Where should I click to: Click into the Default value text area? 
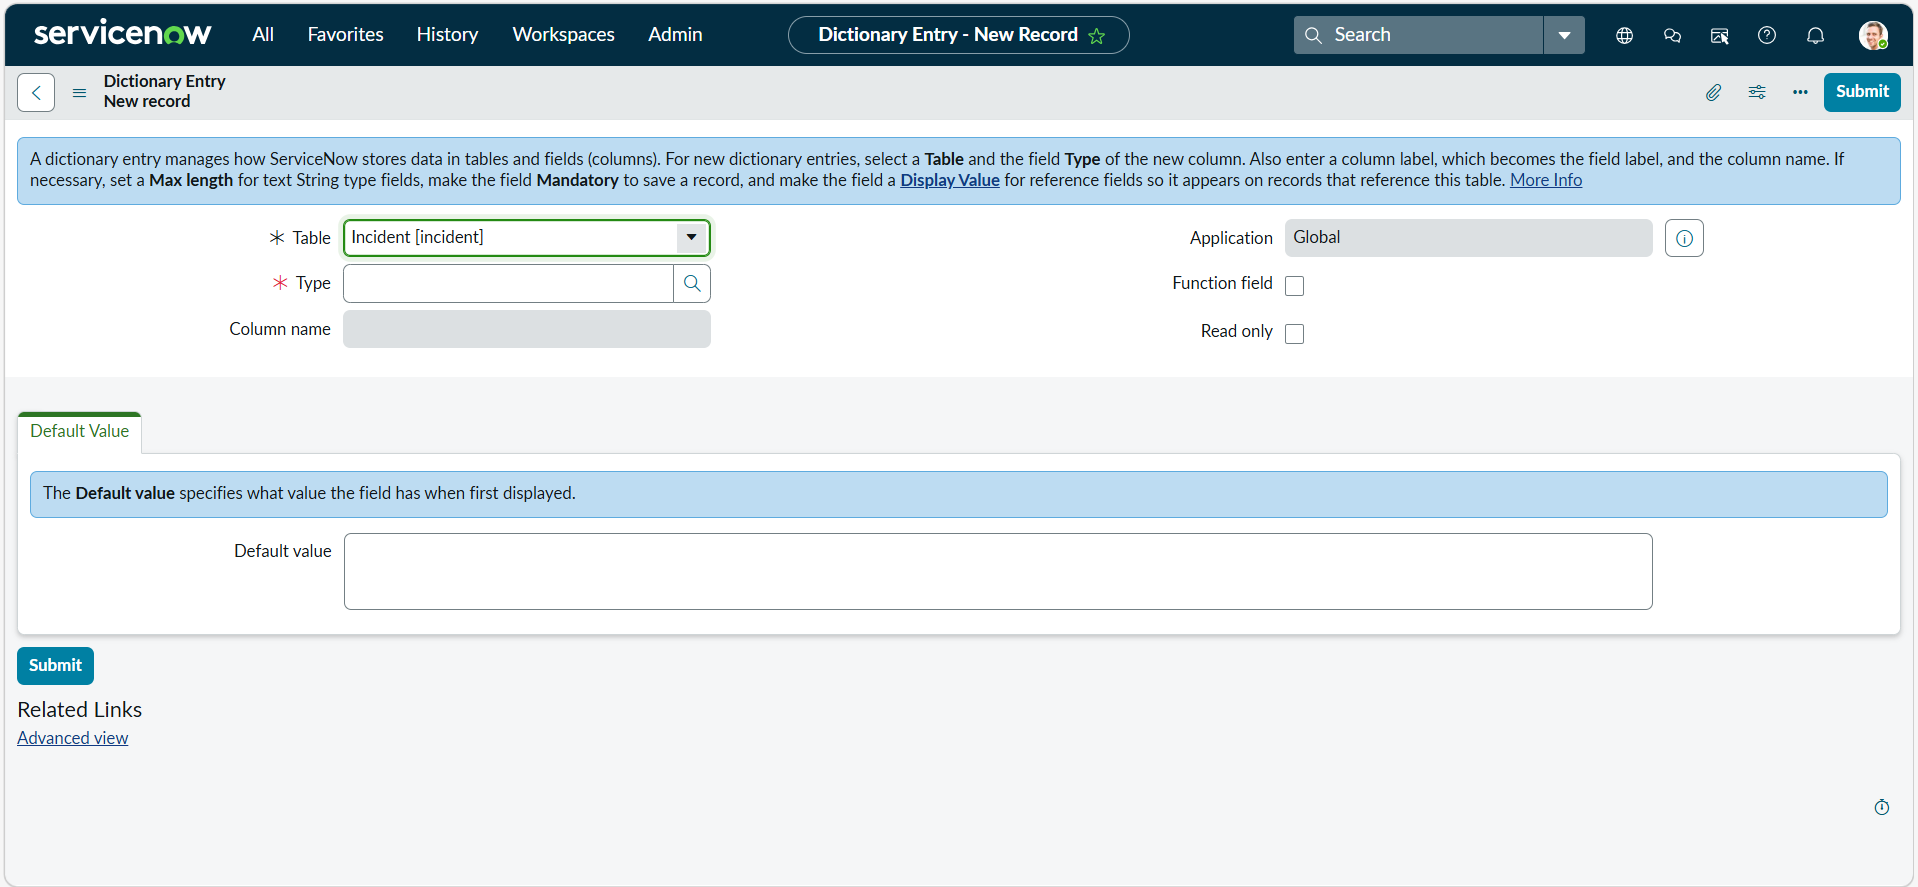(x=998, y=572)
